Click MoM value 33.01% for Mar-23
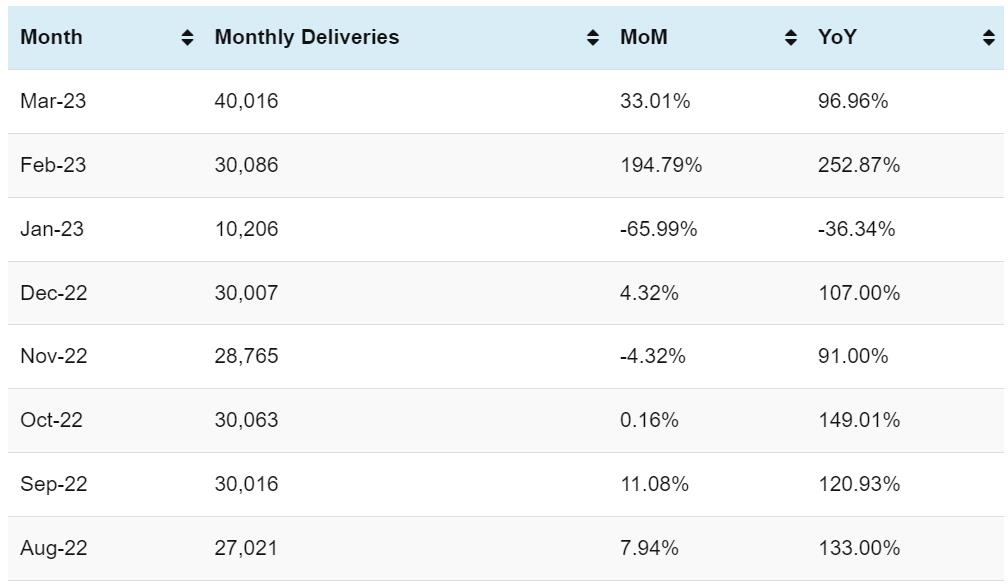This screenshot has width=1008, height=584. click(x=654, y=101)
